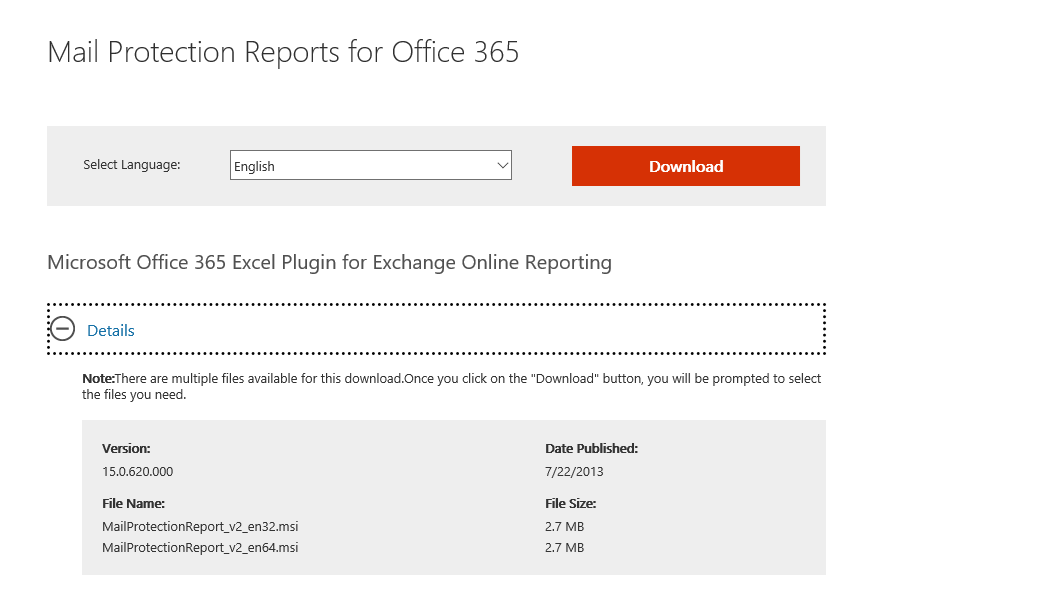Viewport: 1051px width, 595px height.
Task: Select the version number 15.0.620.000
Action: pos(137,472)
